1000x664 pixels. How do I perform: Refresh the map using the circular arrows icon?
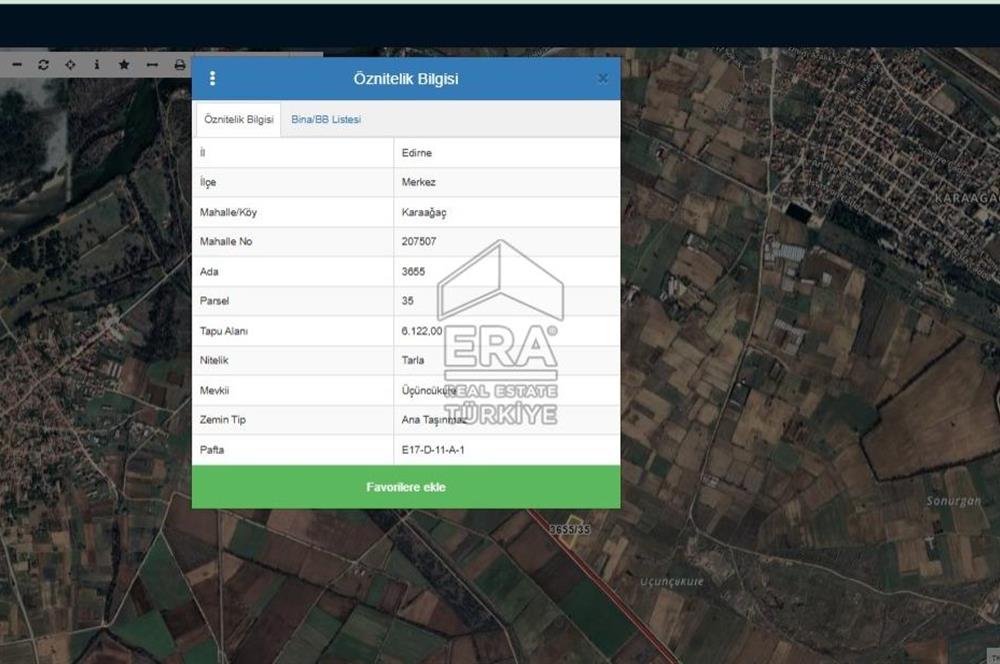[43, 64]
